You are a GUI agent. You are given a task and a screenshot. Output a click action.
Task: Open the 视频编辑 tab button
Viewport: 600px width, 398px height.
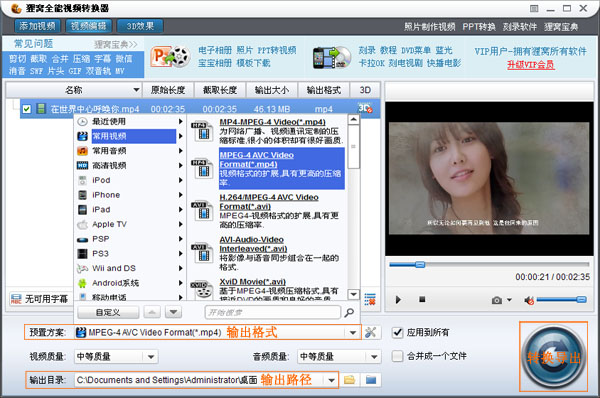pos(89,26)
